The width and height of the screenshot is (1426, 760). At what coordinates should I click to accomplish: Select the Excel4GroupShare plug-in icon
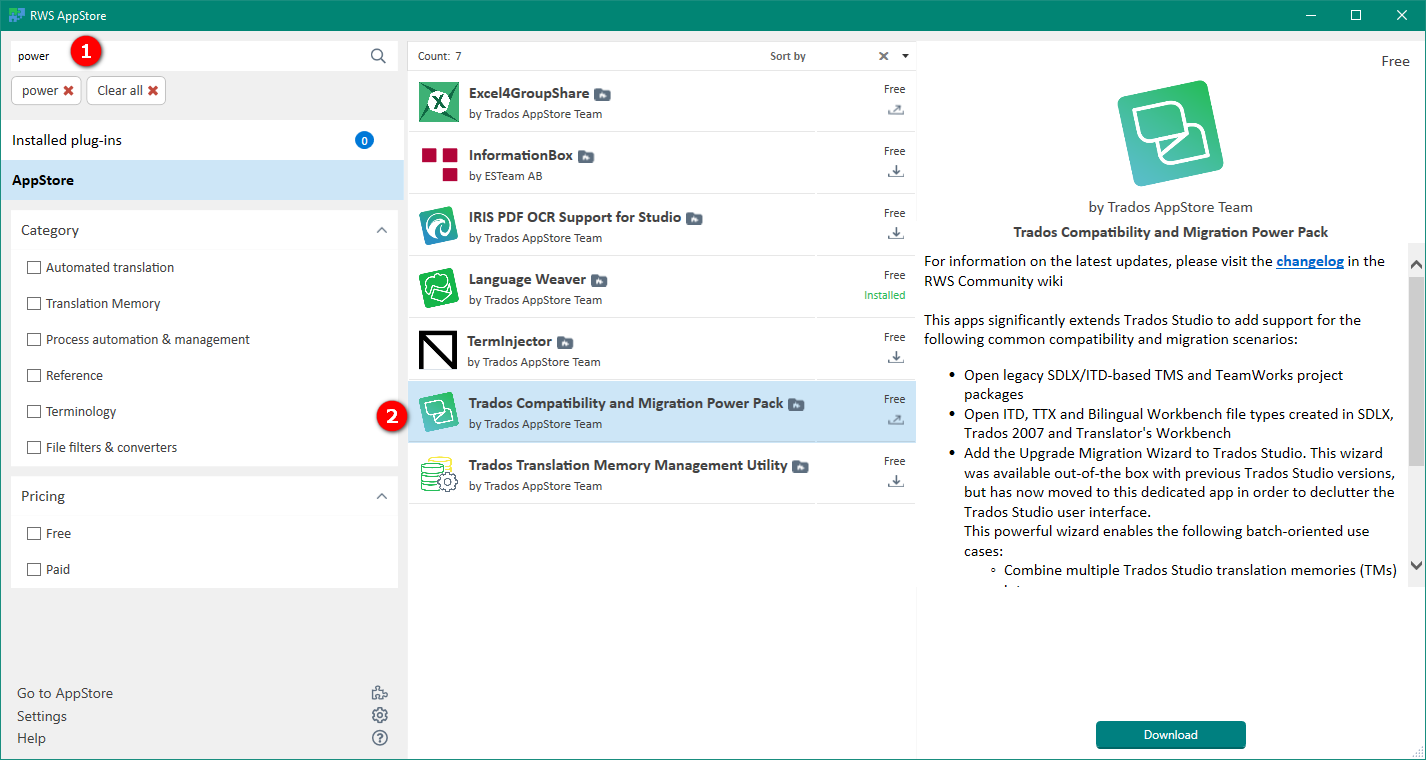coord(439,102)
